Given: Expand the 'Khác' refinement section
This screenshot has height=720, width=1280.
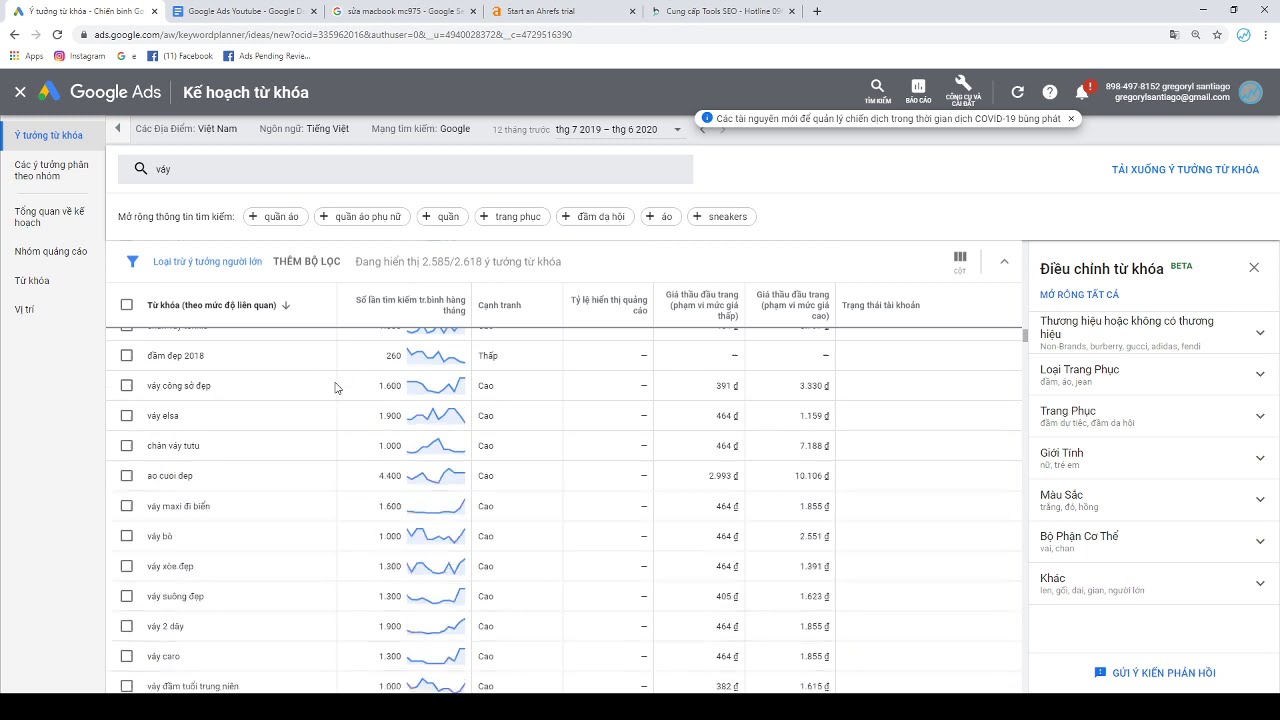Looking at the screenshot, I should click(1260, 583).
